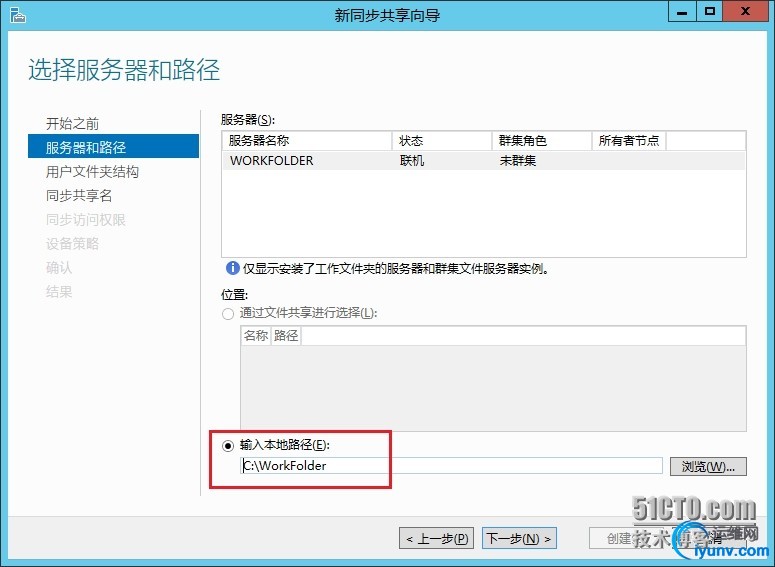Open the 设备策略 step
775x567 pixels.
(72, 244)
